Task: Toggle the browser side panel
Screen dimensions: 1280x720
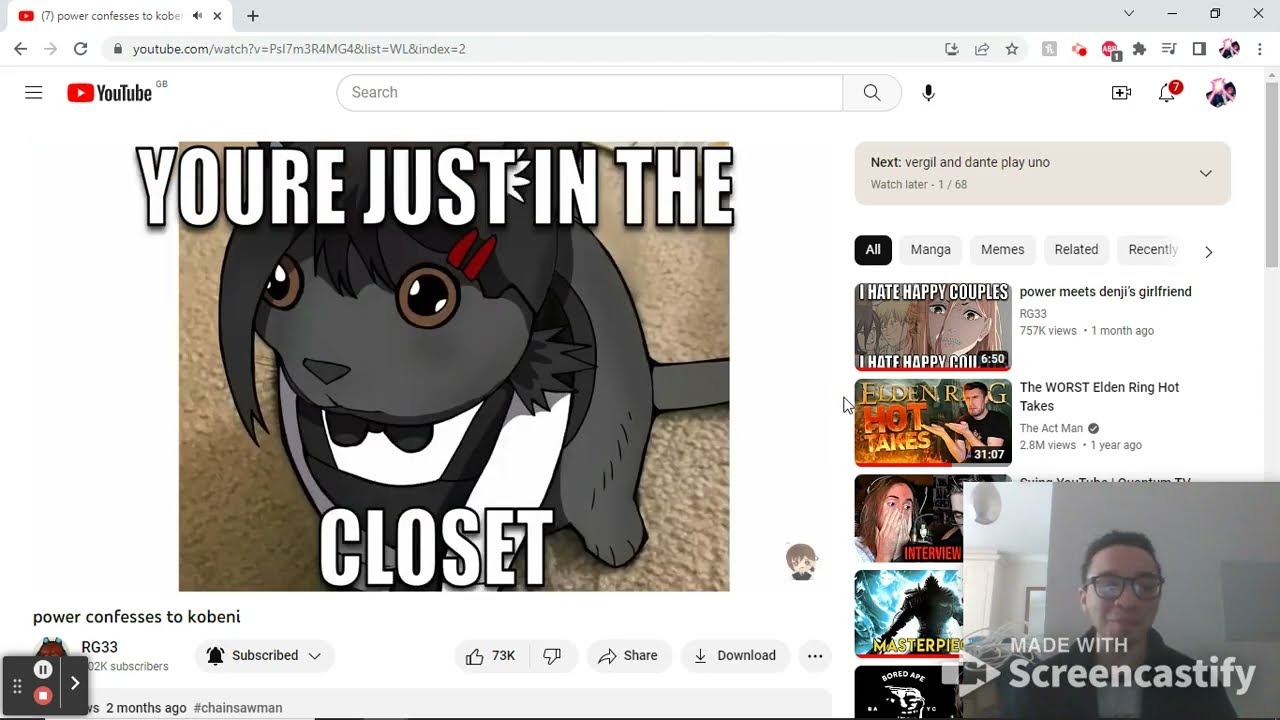Action: pos(1199,49)
